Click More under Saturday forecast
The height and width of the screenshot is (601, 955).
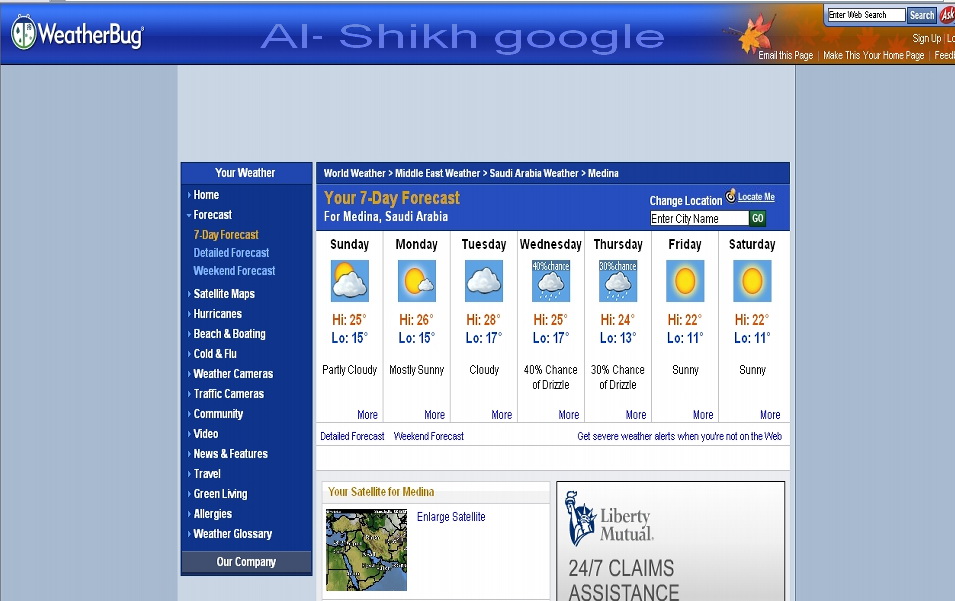point(770,415)
